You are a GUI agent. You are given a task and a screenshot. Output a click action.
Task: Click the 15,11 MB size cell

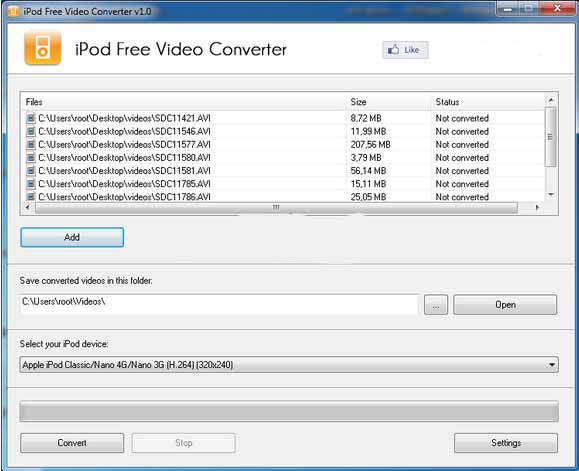click(368, 184)
